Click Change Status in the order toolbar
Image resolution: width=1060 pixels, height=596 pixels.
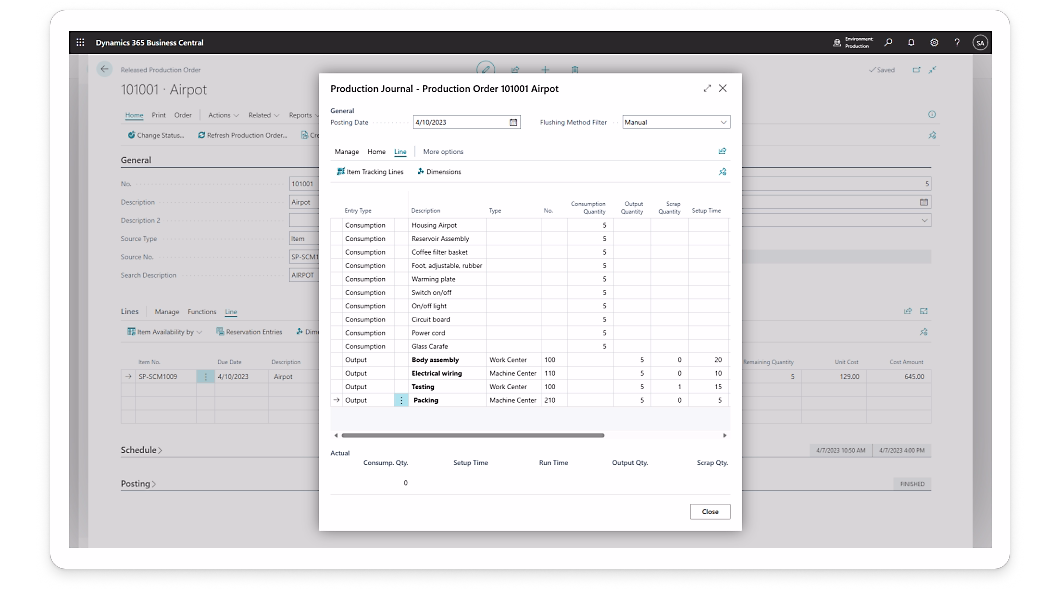[155, 135]
